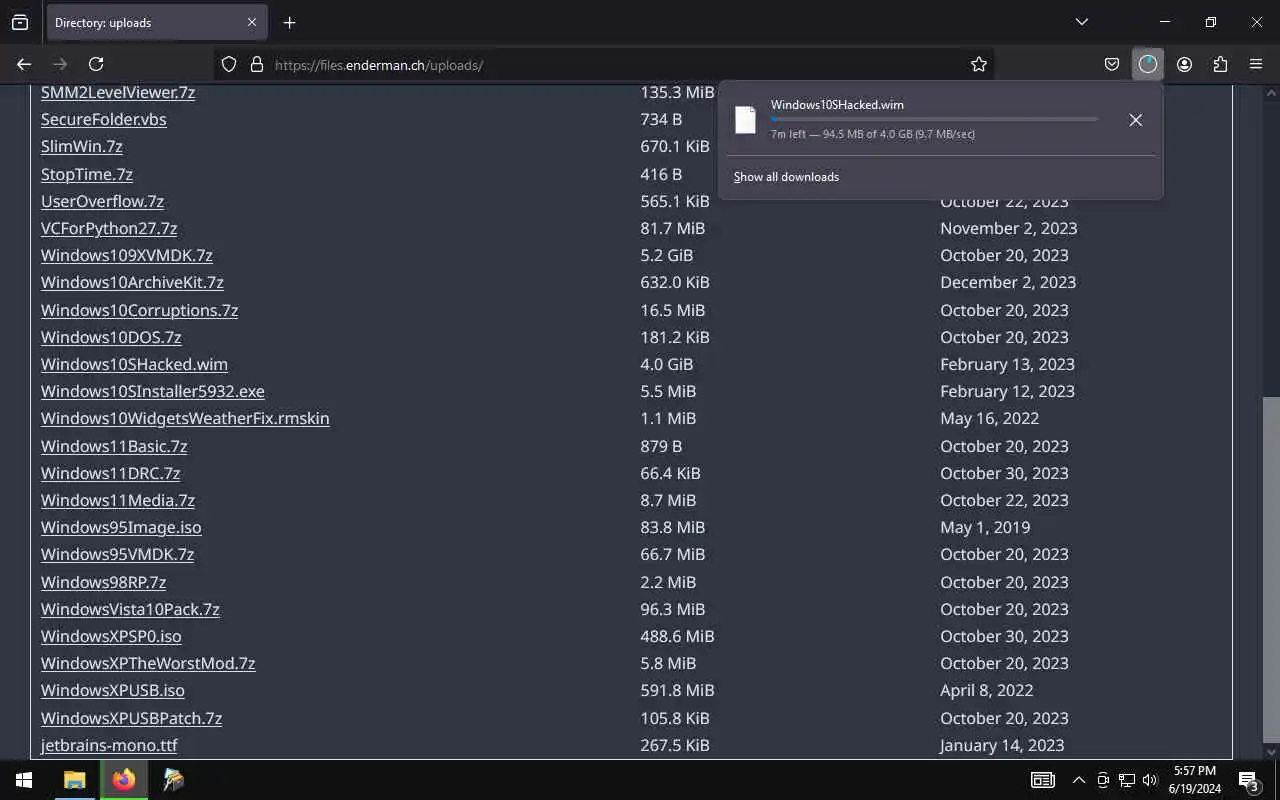Download Windows95Image.iso
Screen dimensions: 1280x800
121,527
